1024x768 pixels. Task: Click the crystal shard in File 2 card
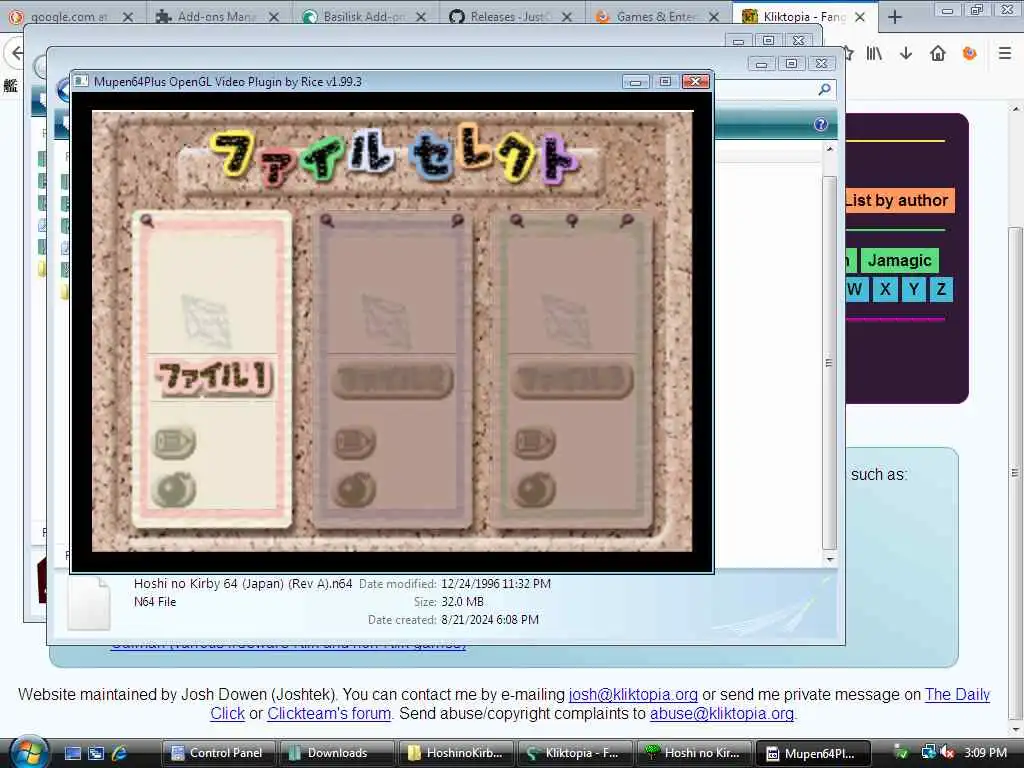coord(387,322)
